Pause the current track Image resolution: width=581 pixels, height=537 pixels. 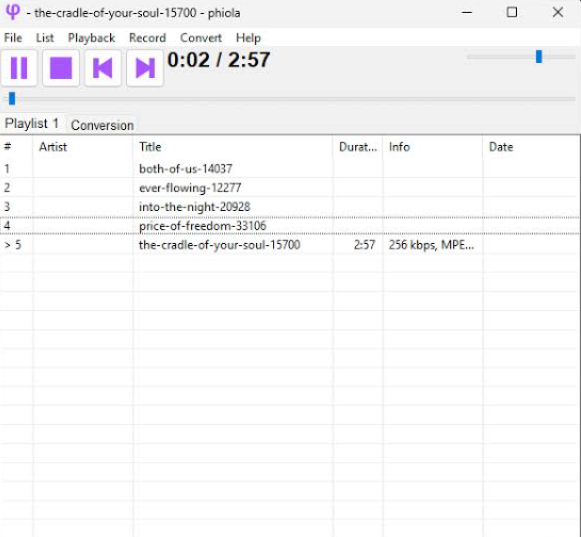[19, 68]
